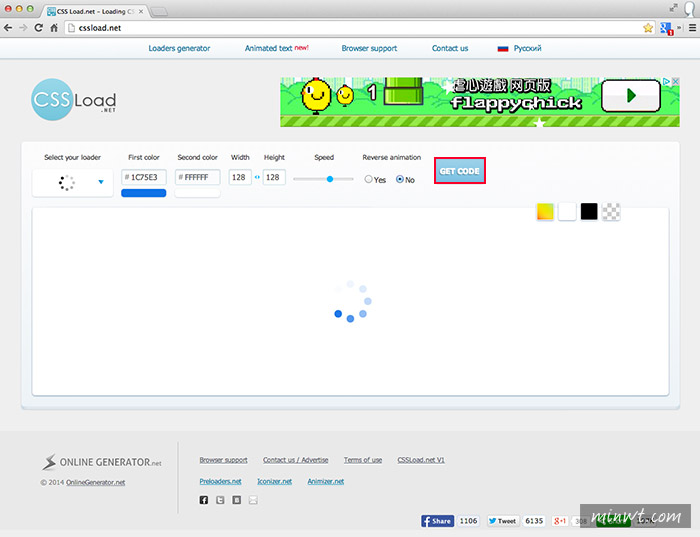
Task: Open the Preloaders.net footer link
Action: (220, 481)
